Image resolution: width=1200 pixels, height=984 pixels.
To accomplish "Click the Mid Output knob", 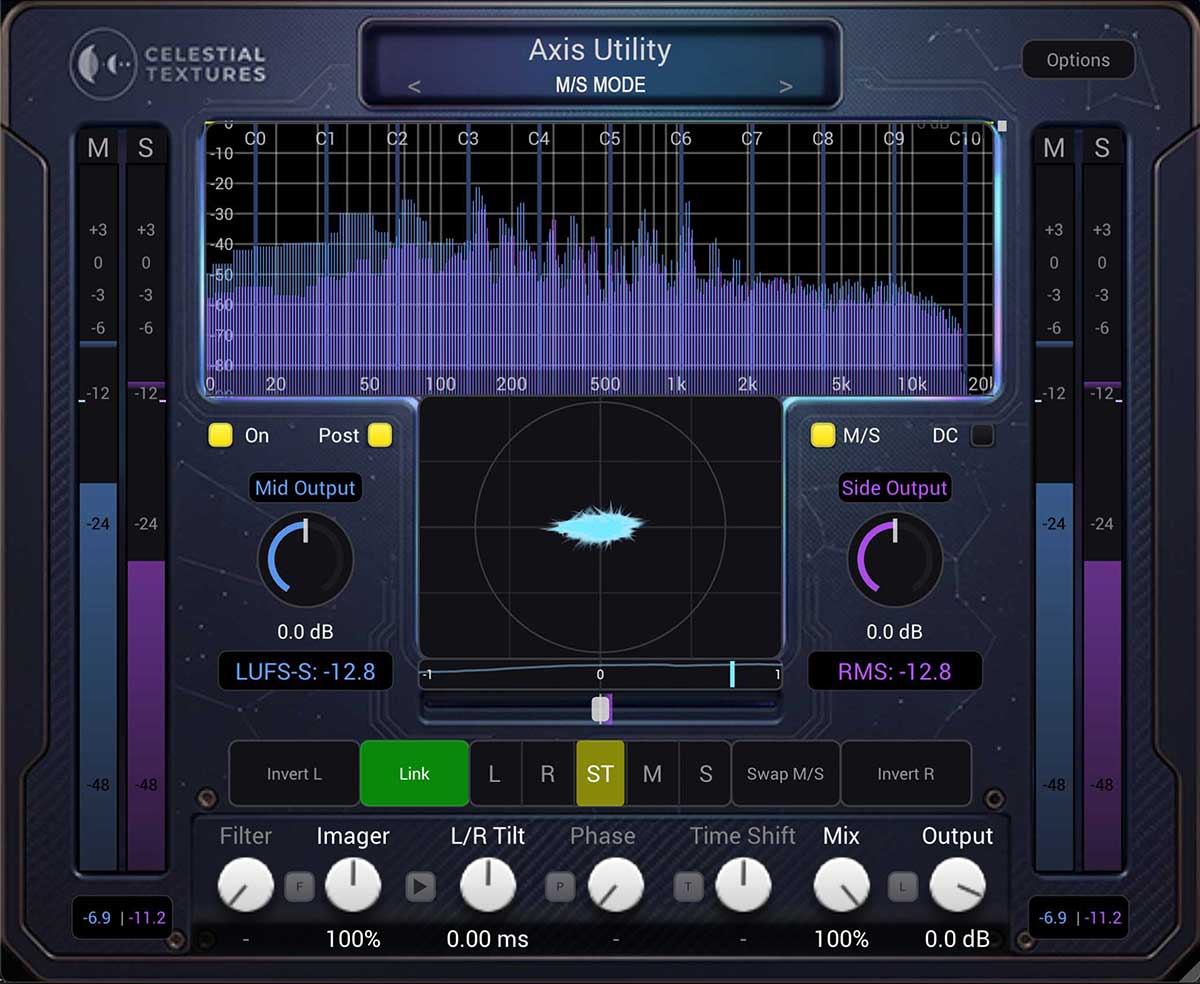I will [x=305, y=560].
